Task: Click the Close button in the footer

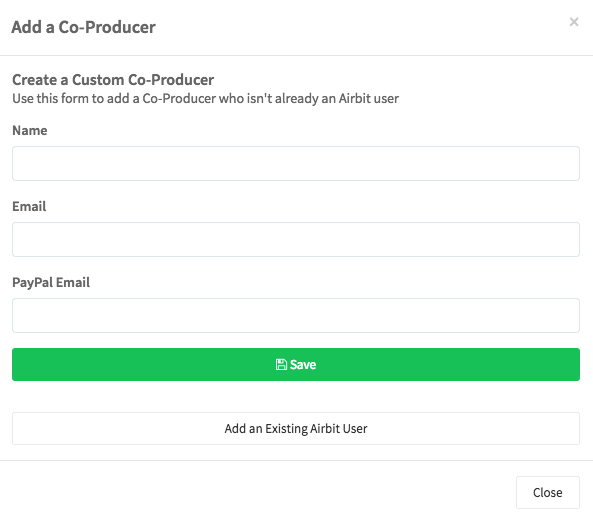Action: coord(548,492)
